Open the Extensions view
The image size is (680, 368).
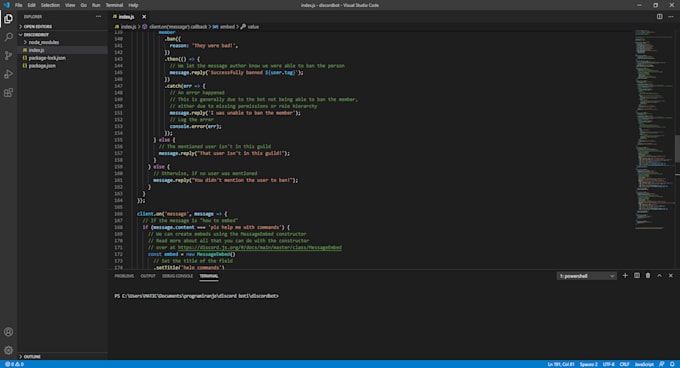tap(8, 93)
